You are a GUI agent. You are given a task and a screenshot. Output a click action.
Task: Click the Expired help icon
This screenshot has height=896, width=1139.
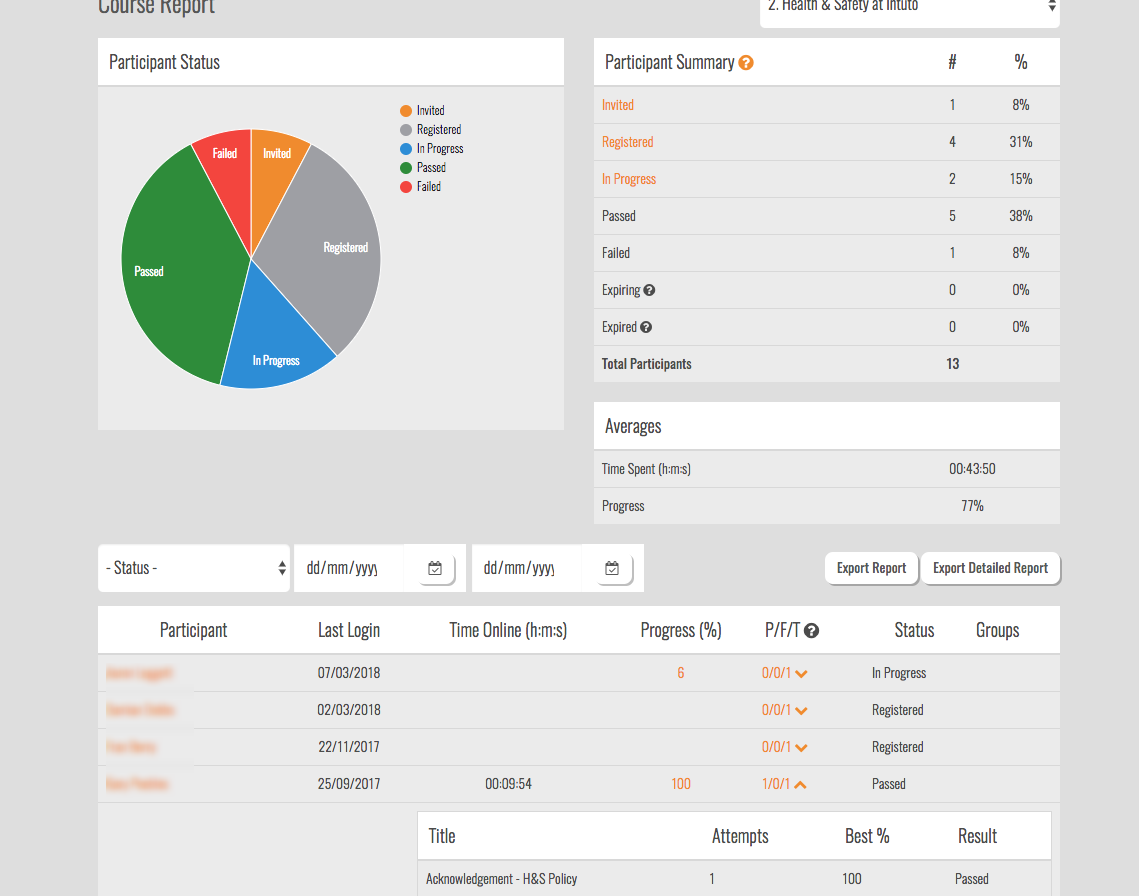(646, 327)
